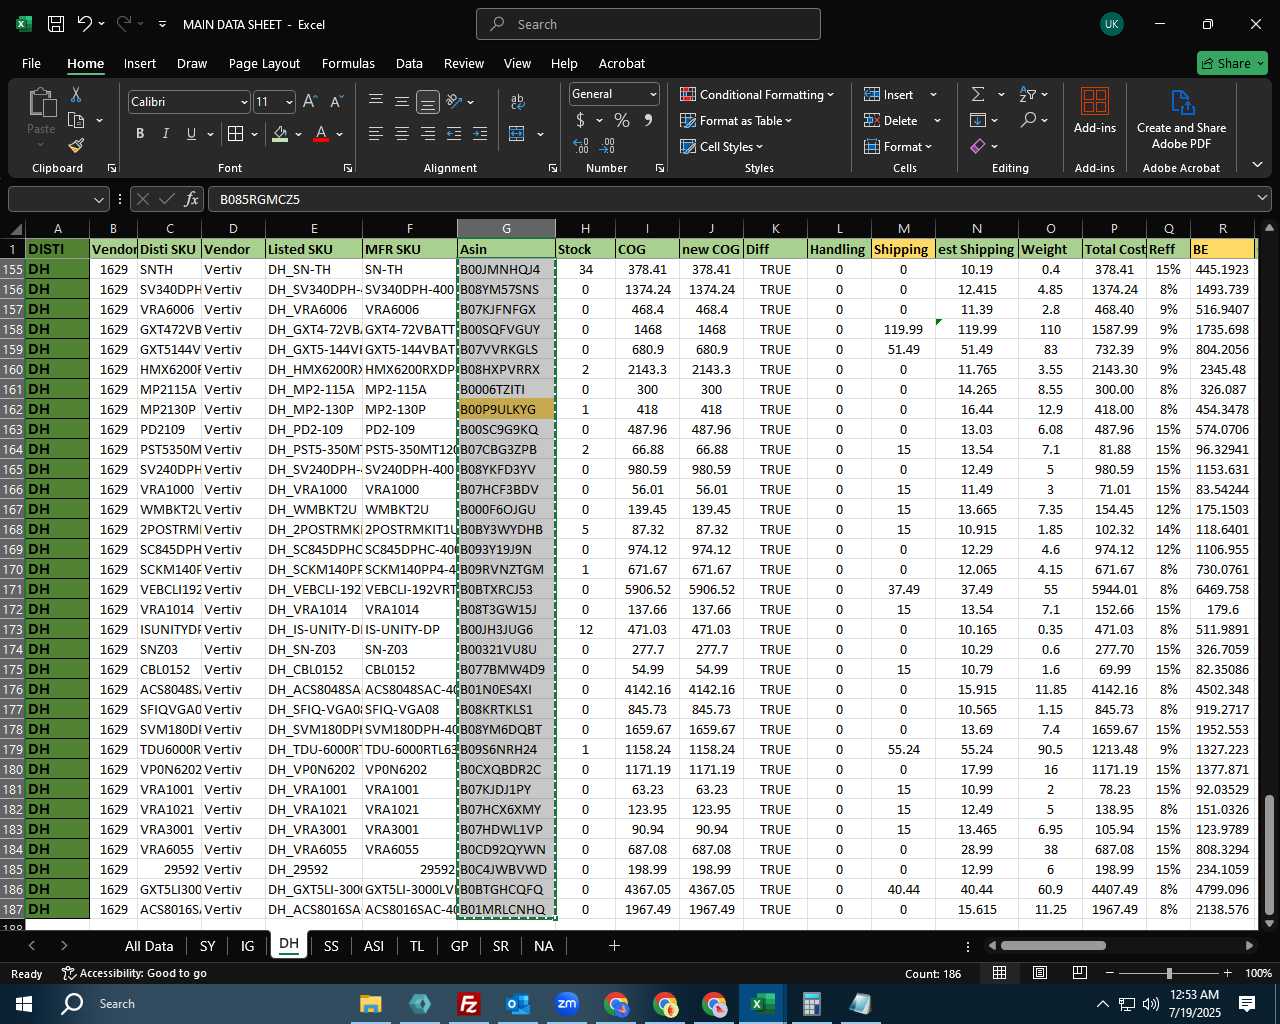Click the Undo arrow icon
The width and height of the screenshot is (1280, 1024).
click(x=85, y=24)
